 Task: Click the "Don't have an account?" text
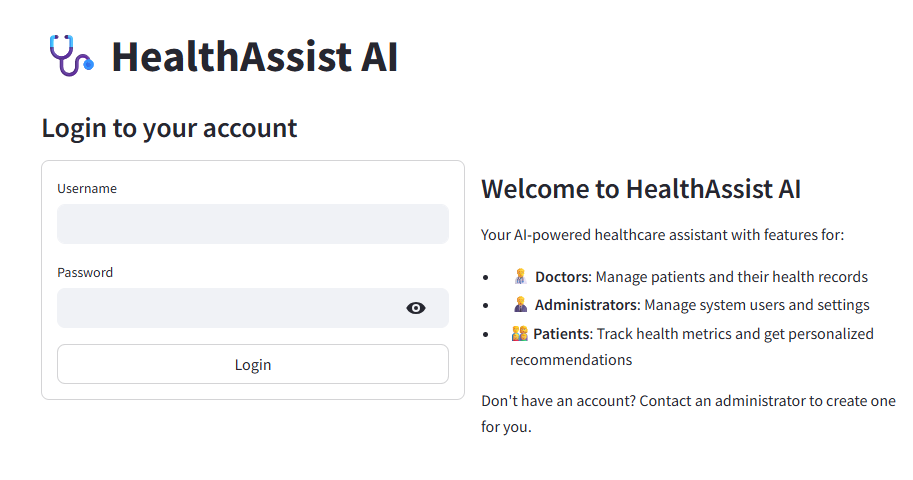coord(558,401)
